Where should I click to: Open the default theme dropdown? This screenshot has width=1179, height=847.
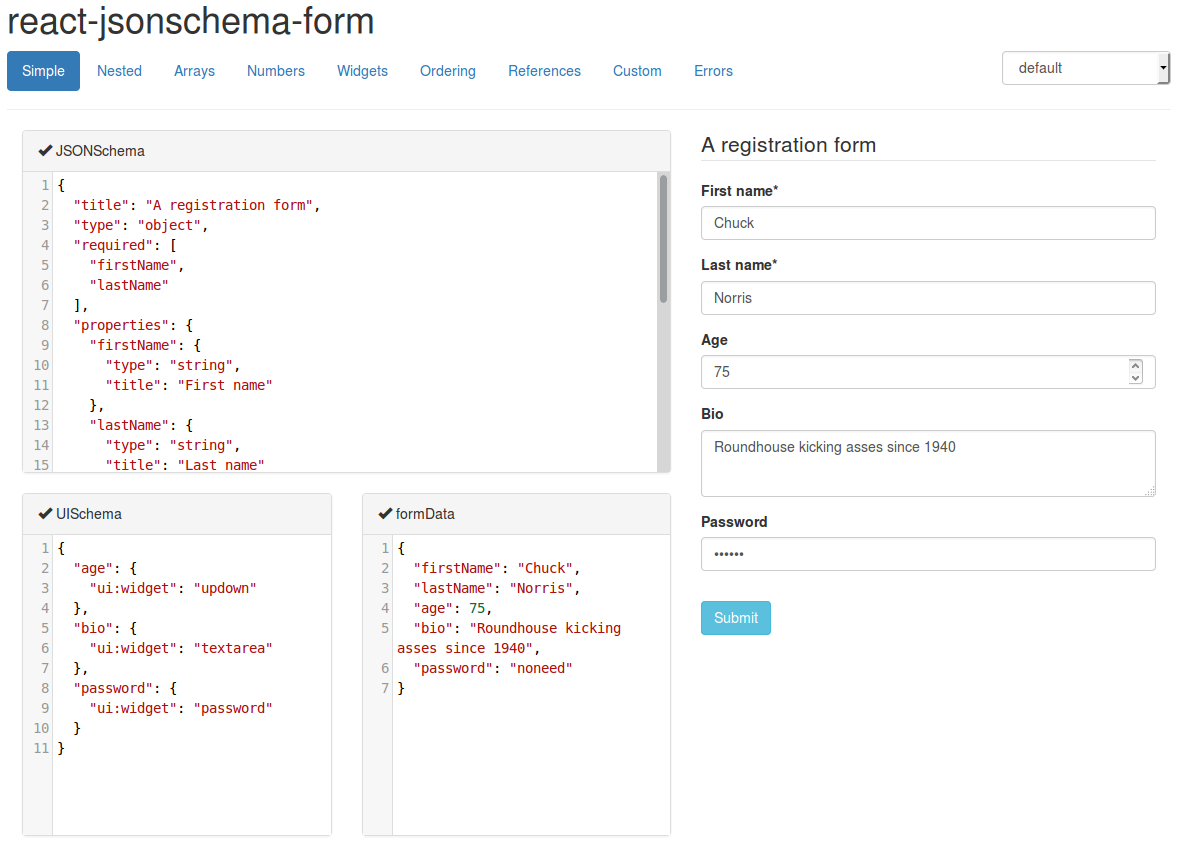pyautogui.click(x=1085, y=68)
